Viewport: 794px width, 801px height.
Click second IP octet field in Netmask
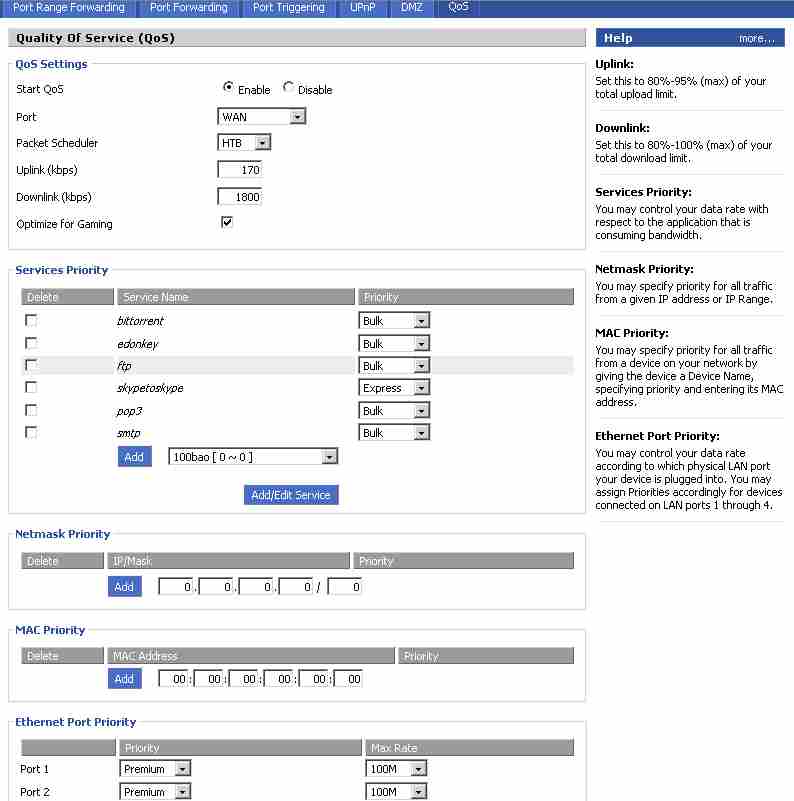(x=216, y=586)
